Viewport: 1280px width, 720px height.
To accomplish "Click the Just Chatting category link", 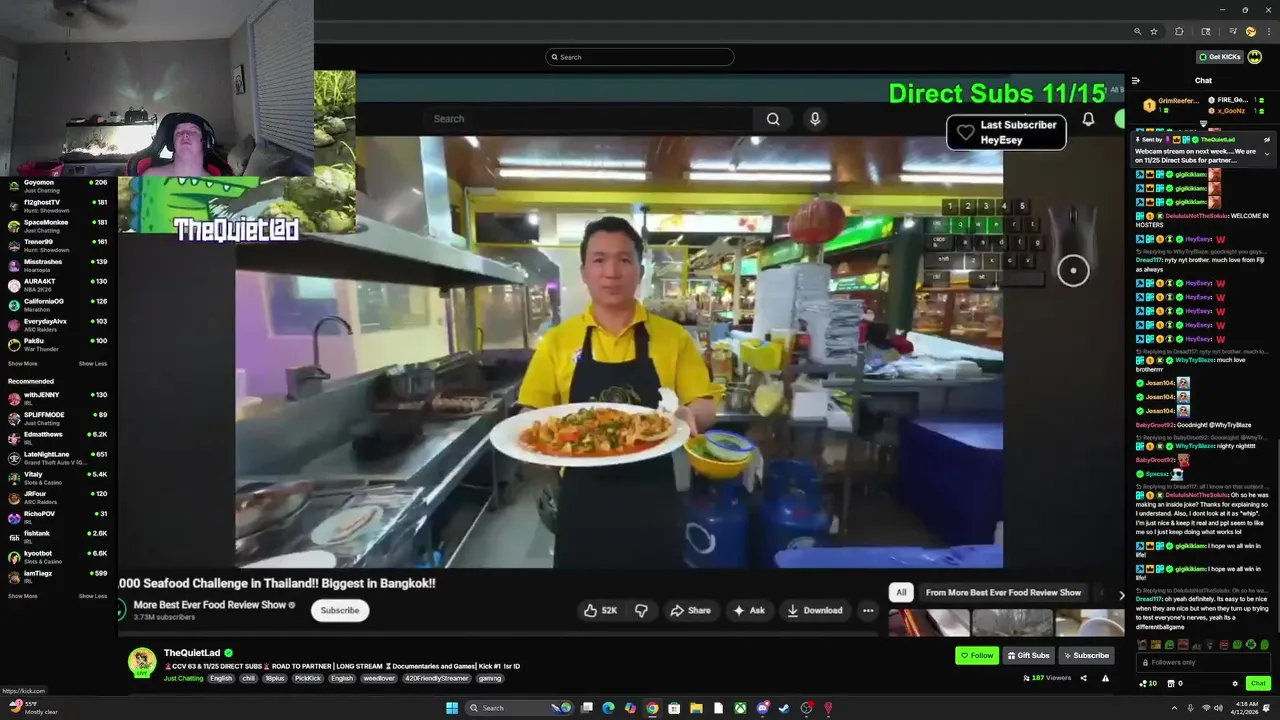I will [x=183, y=678].
